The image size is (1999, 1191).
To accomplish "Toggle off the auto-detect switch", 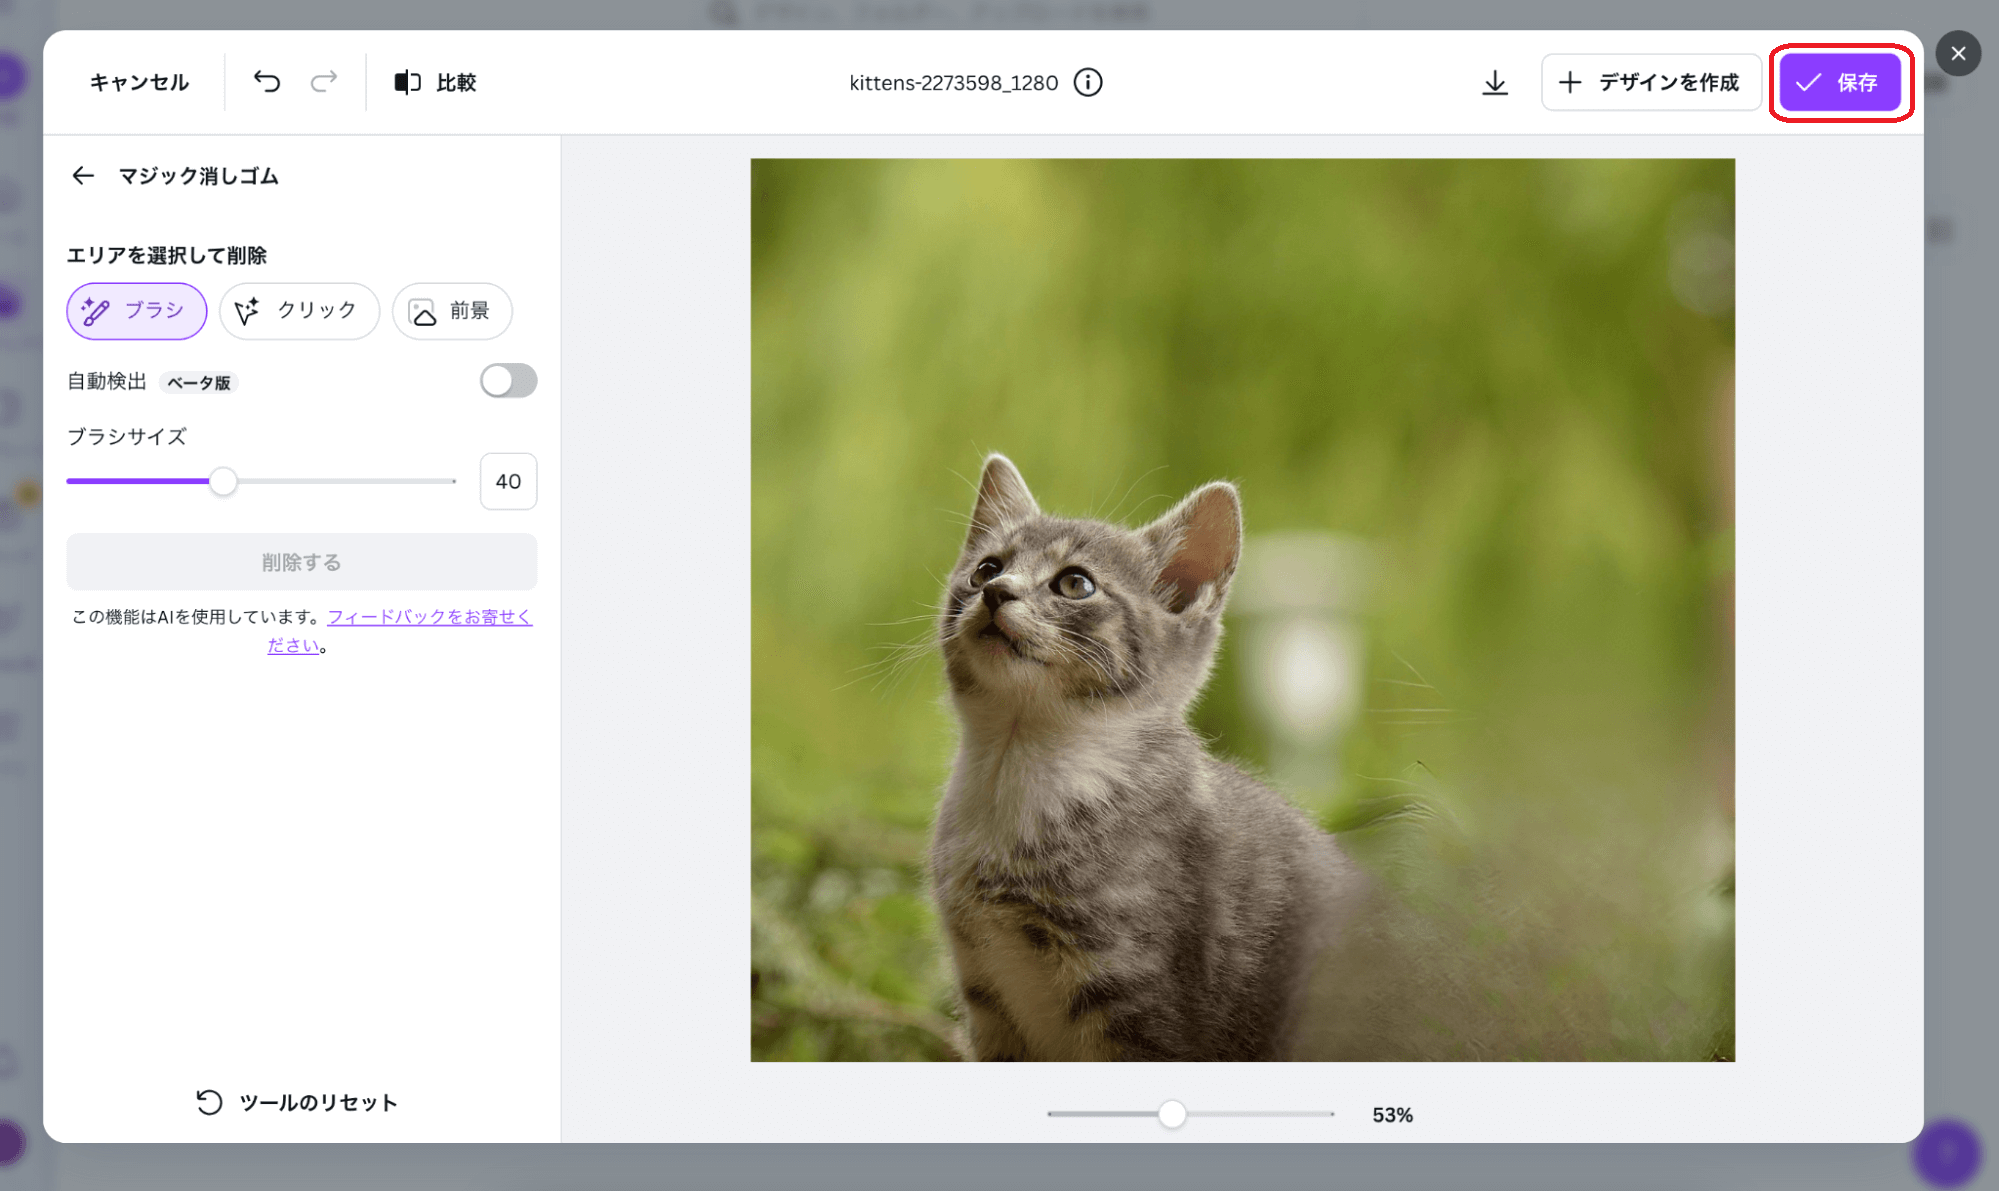I will coord(508,381).
